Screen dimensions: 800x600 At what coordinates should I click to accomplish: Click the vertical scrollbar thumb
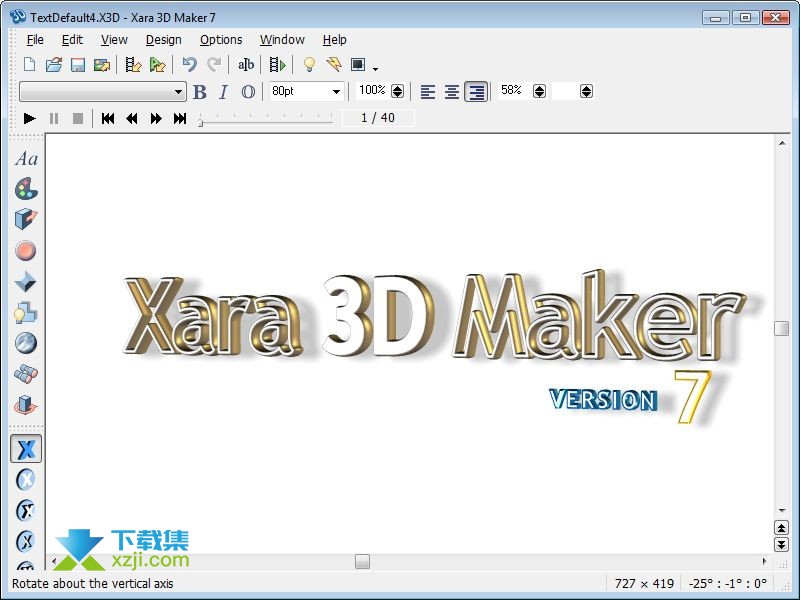pyautogui.click(x=781, y=328)
